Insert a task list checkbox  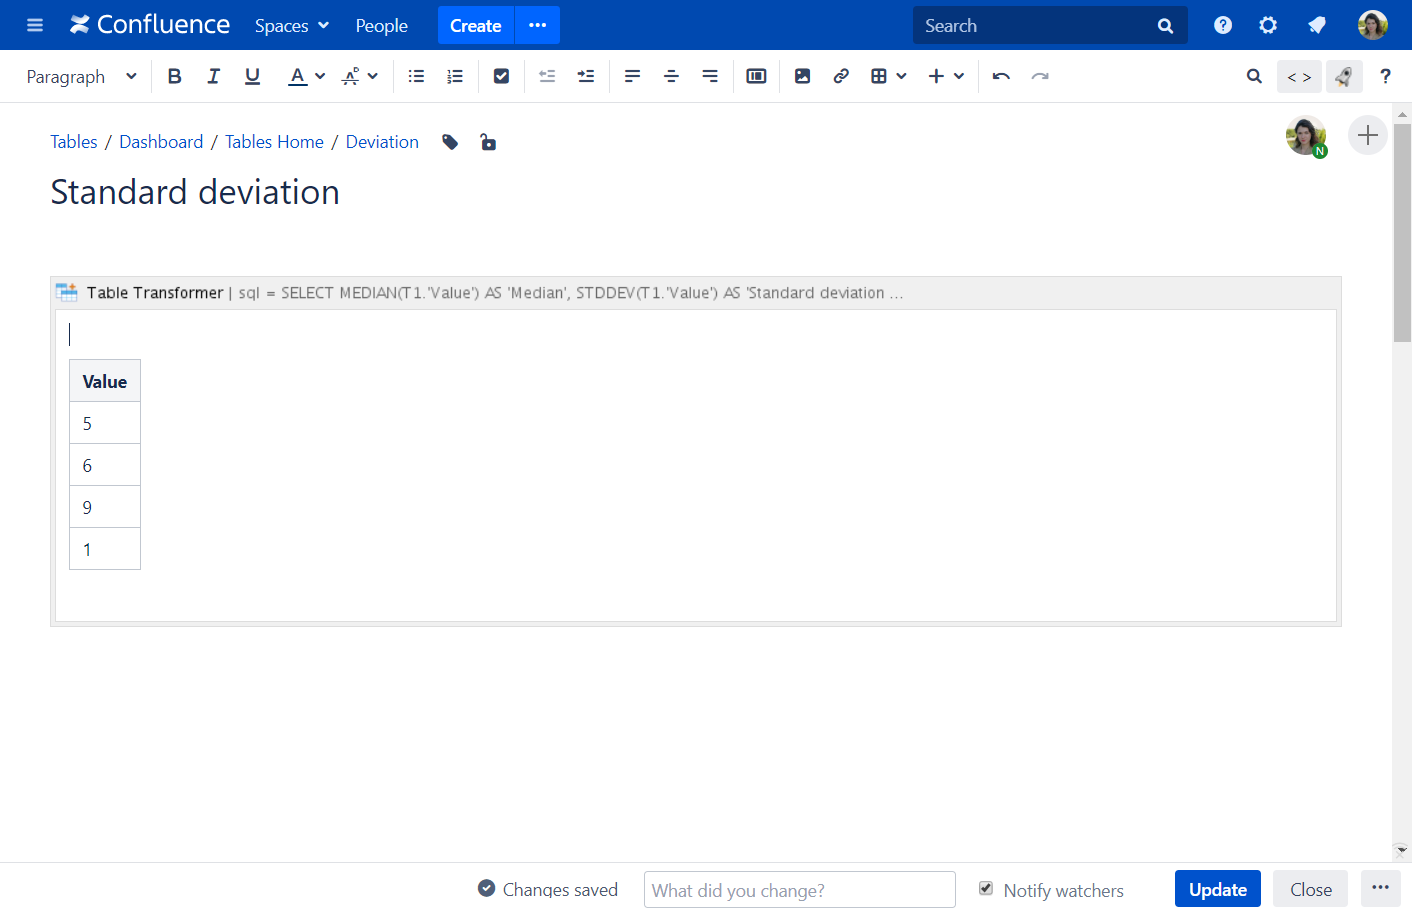point(501,76)
